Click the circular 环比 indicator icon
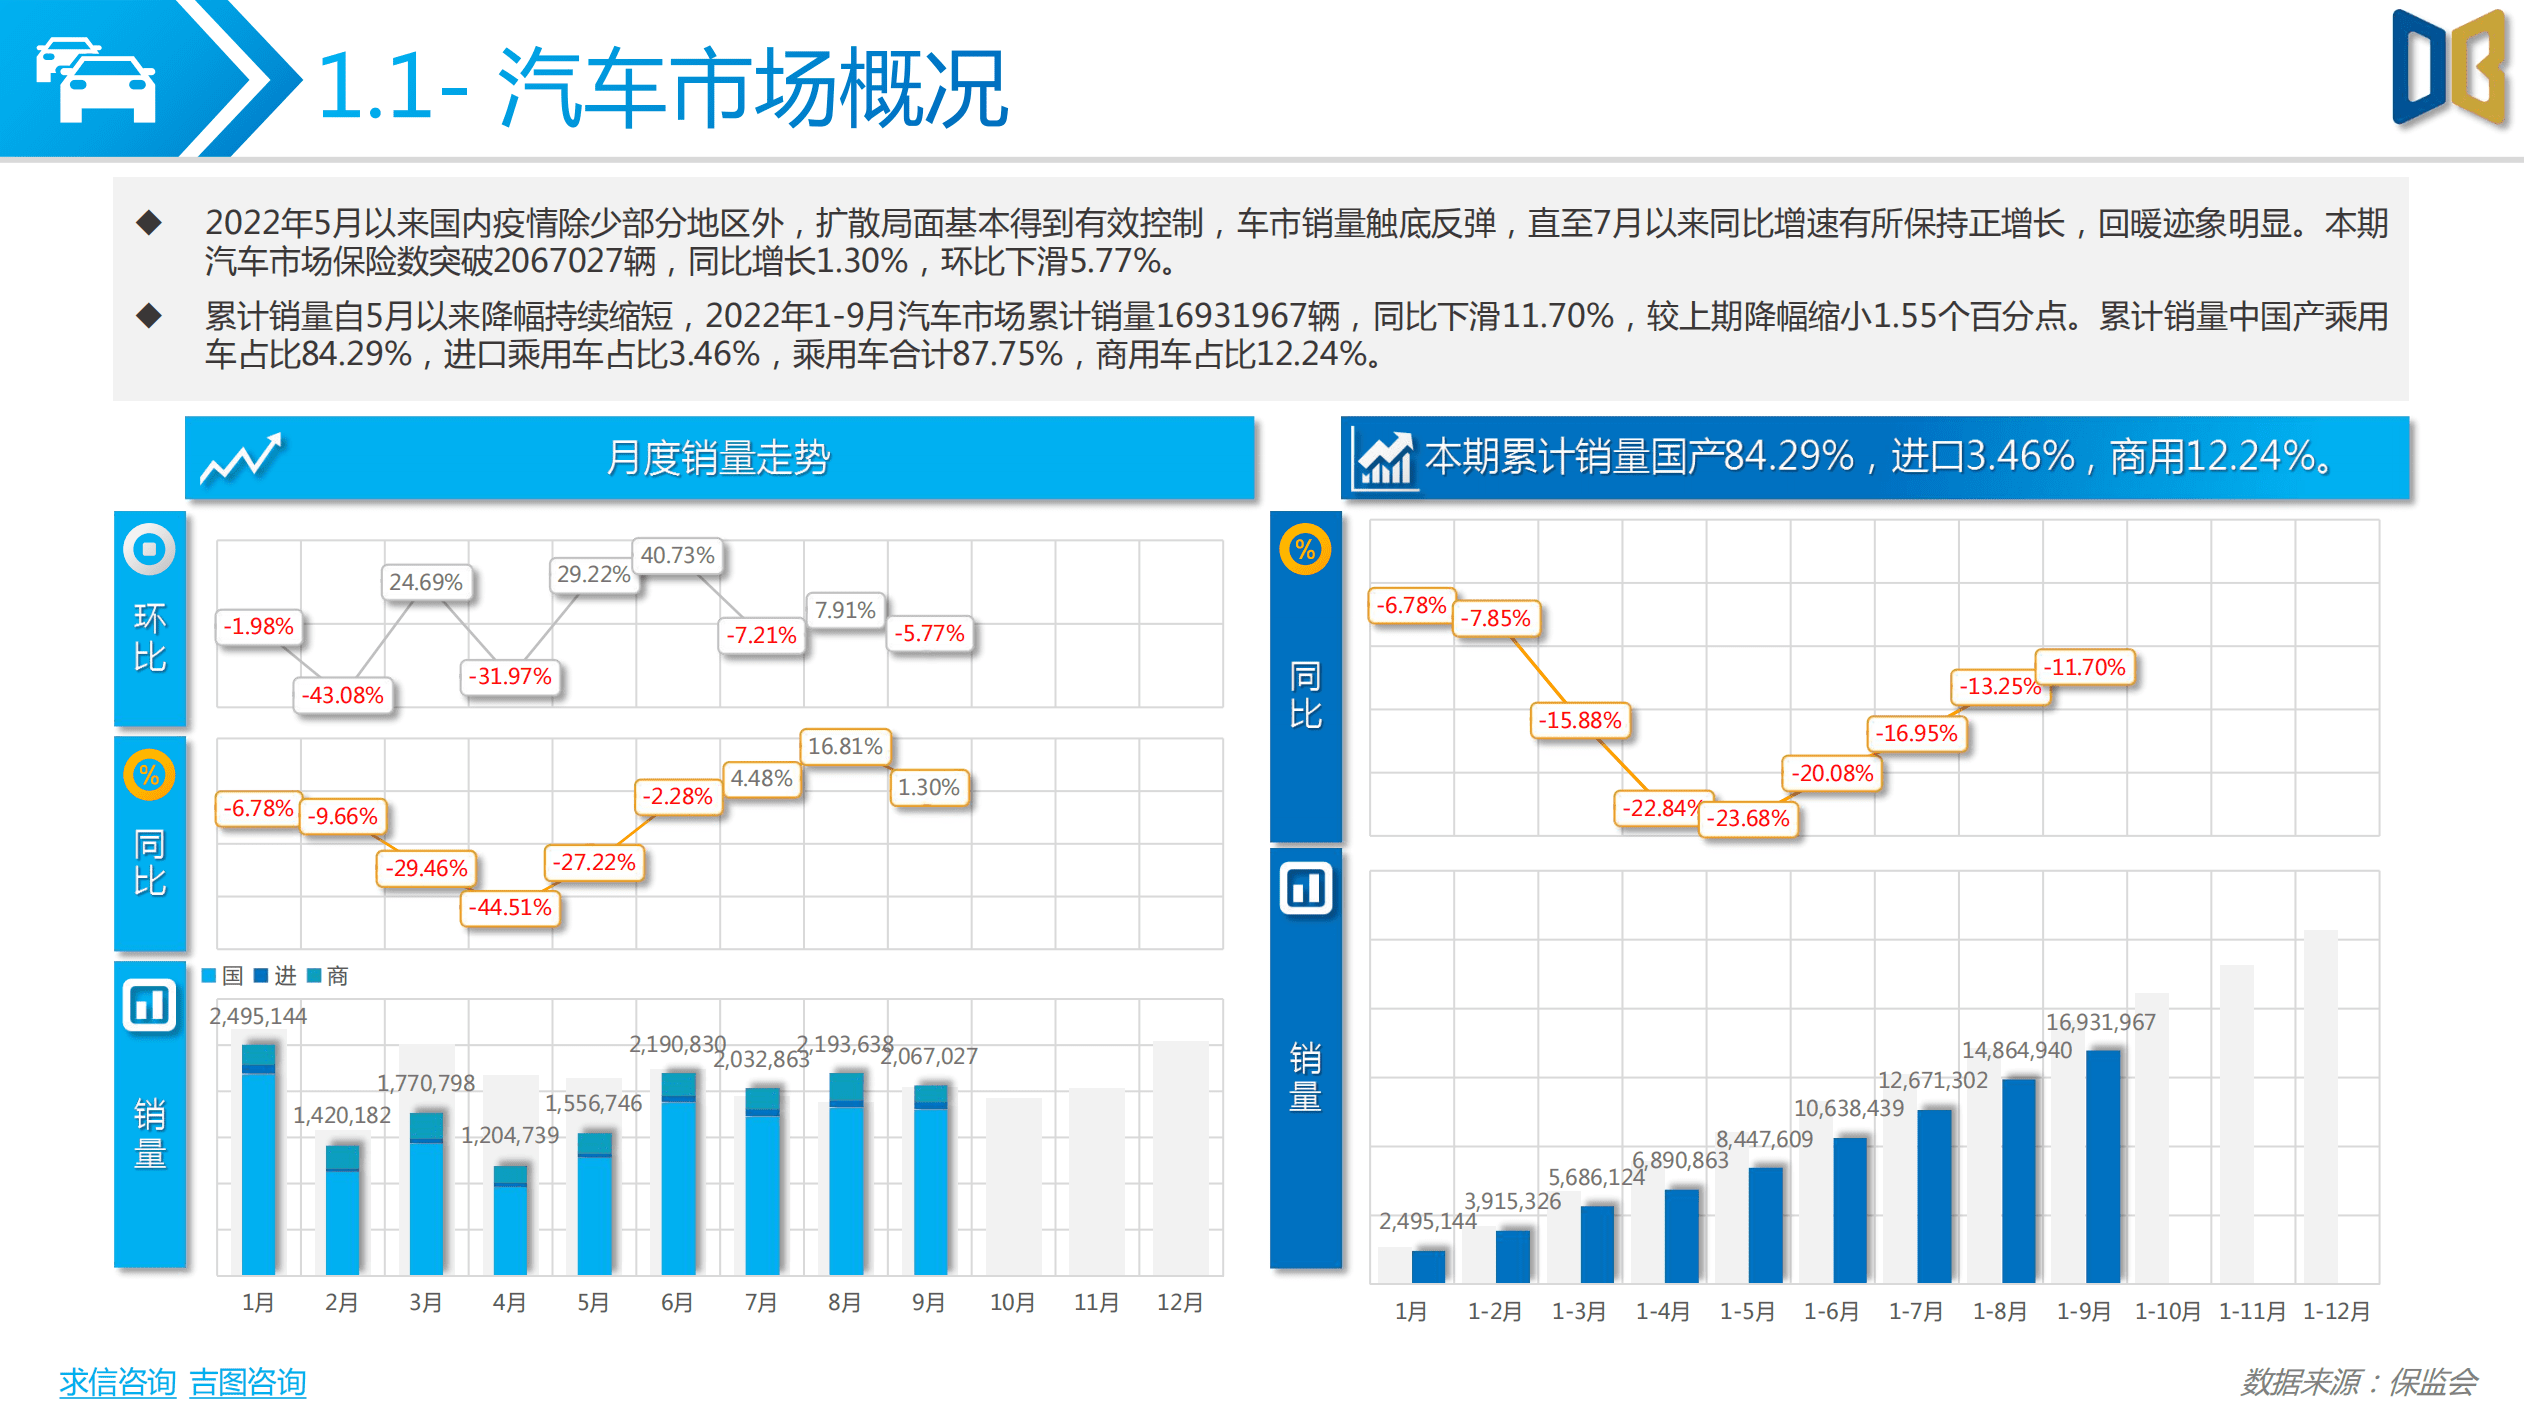The width and height of the screenshot is (2524, 1420). (149, 548)
